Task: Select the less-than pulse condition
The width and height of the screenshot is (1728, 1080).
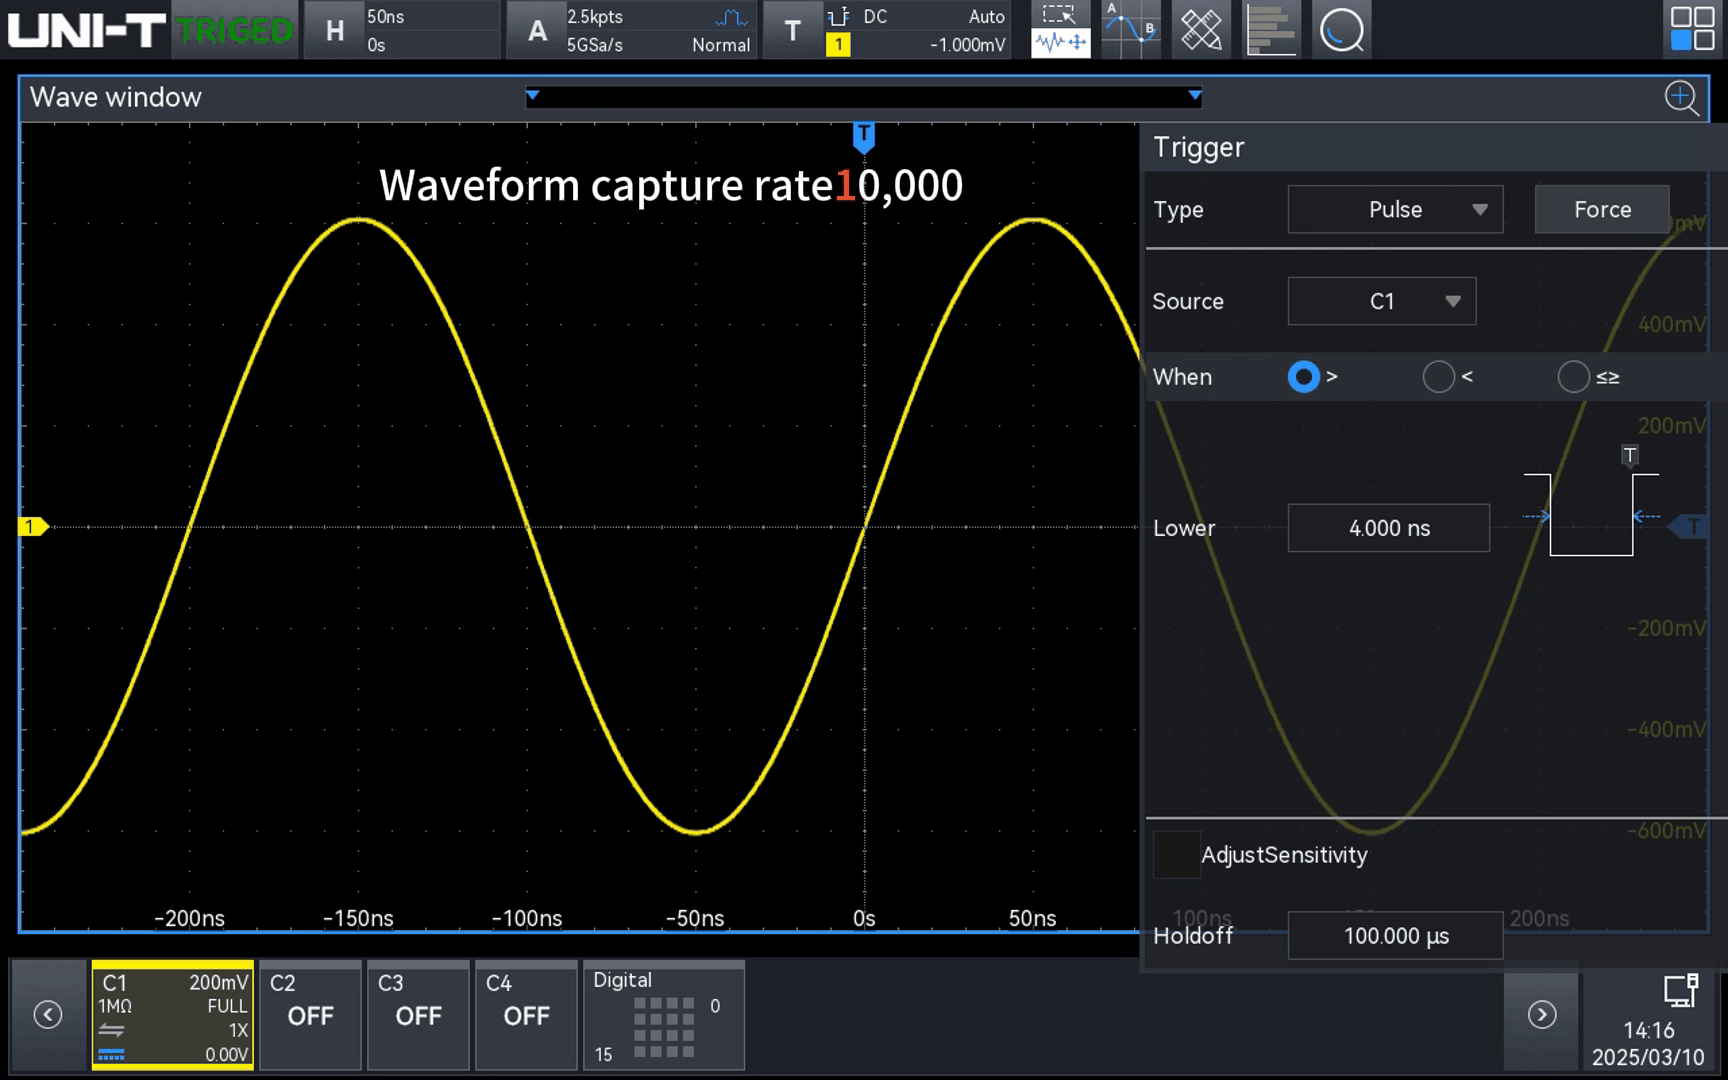Action: coord(1438,377)
